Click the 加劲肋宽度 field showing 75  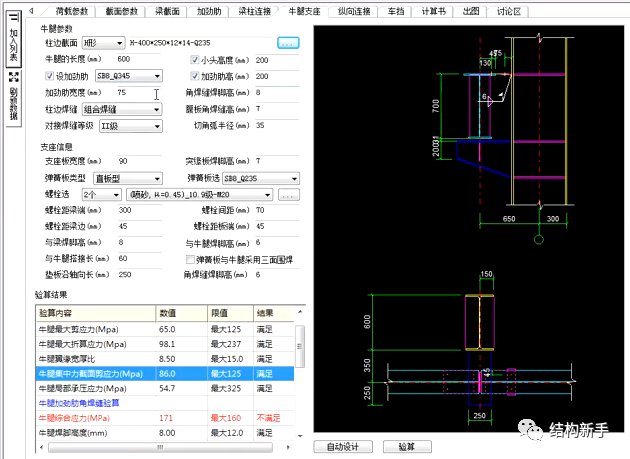click(139, 92)
